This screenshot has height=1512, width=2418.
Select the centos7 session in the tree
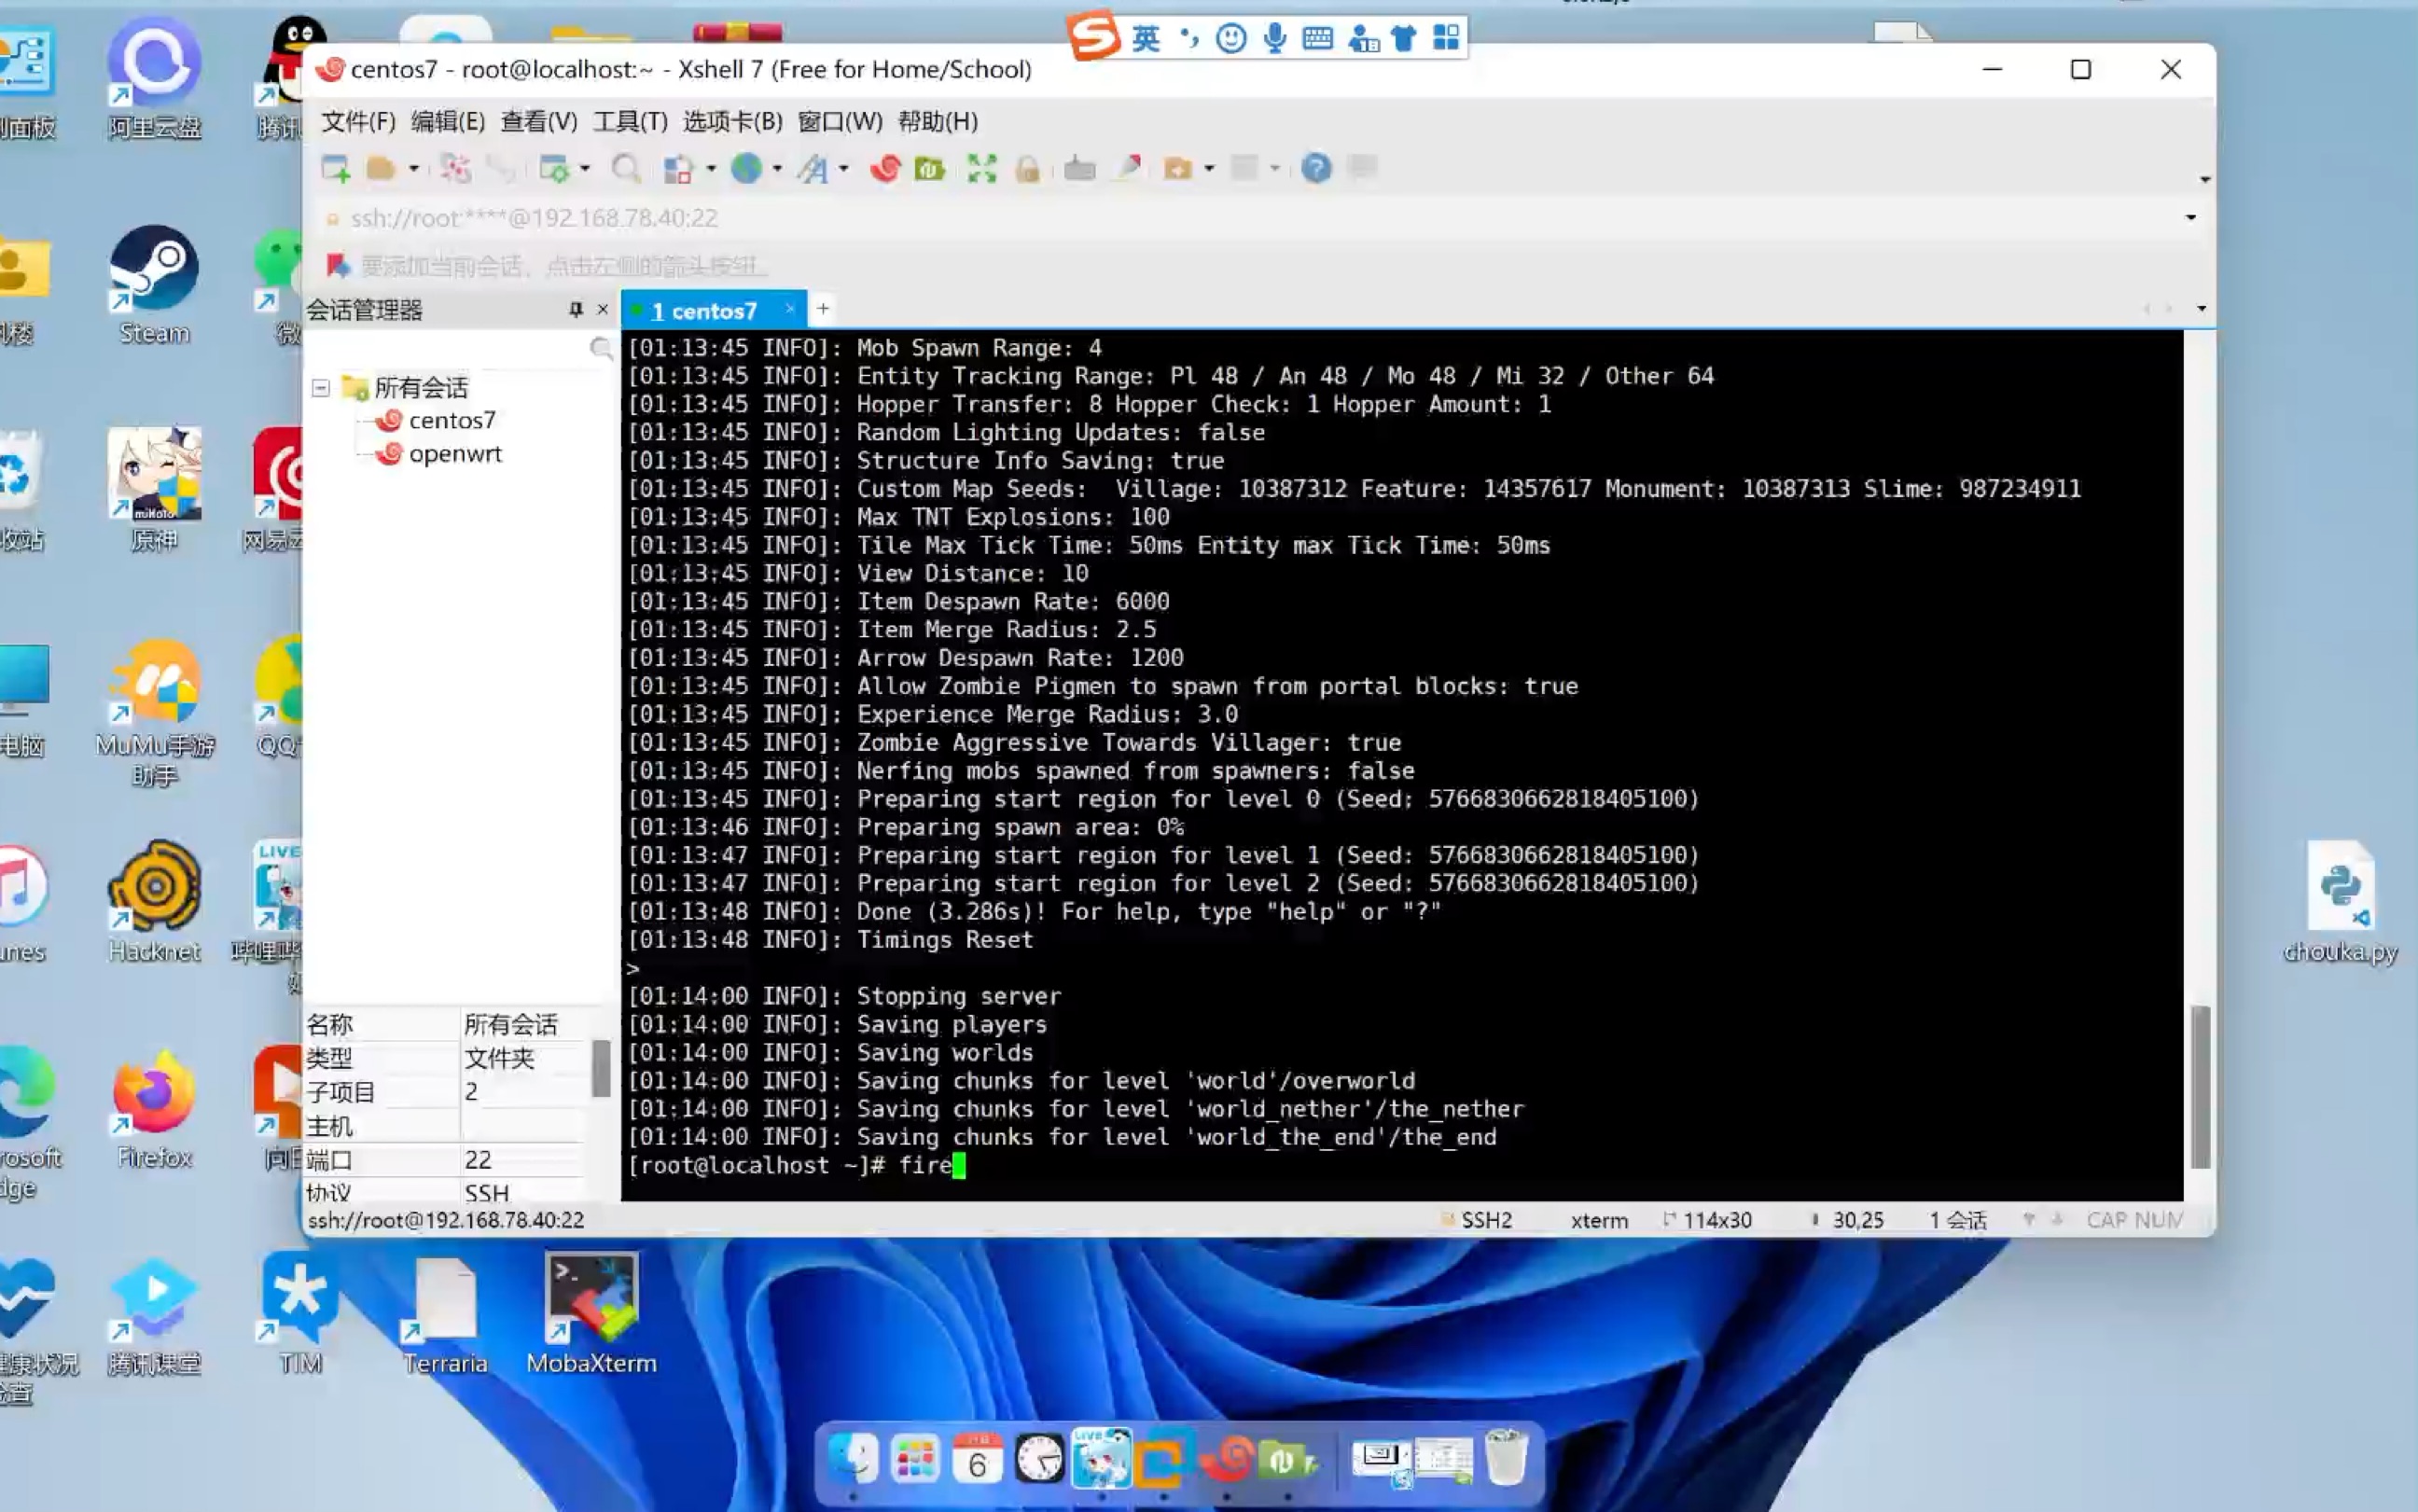point(452,420)
